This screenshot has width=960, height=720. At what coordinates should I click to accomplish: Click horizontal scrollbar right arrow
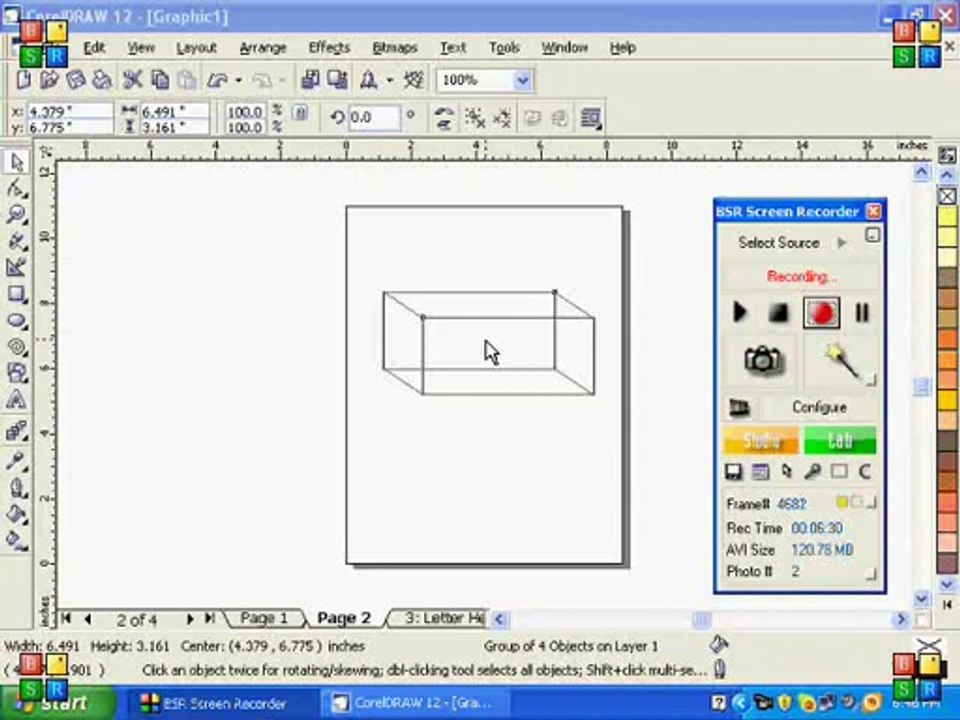[901, 620]
